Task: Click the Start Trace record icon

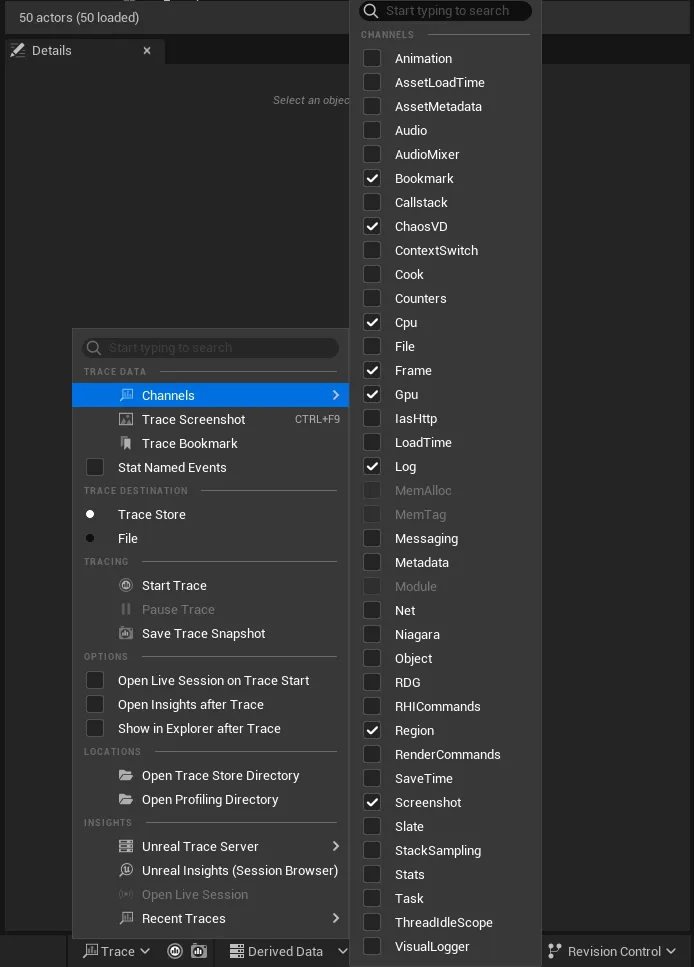Action: [x=126, y=585]
